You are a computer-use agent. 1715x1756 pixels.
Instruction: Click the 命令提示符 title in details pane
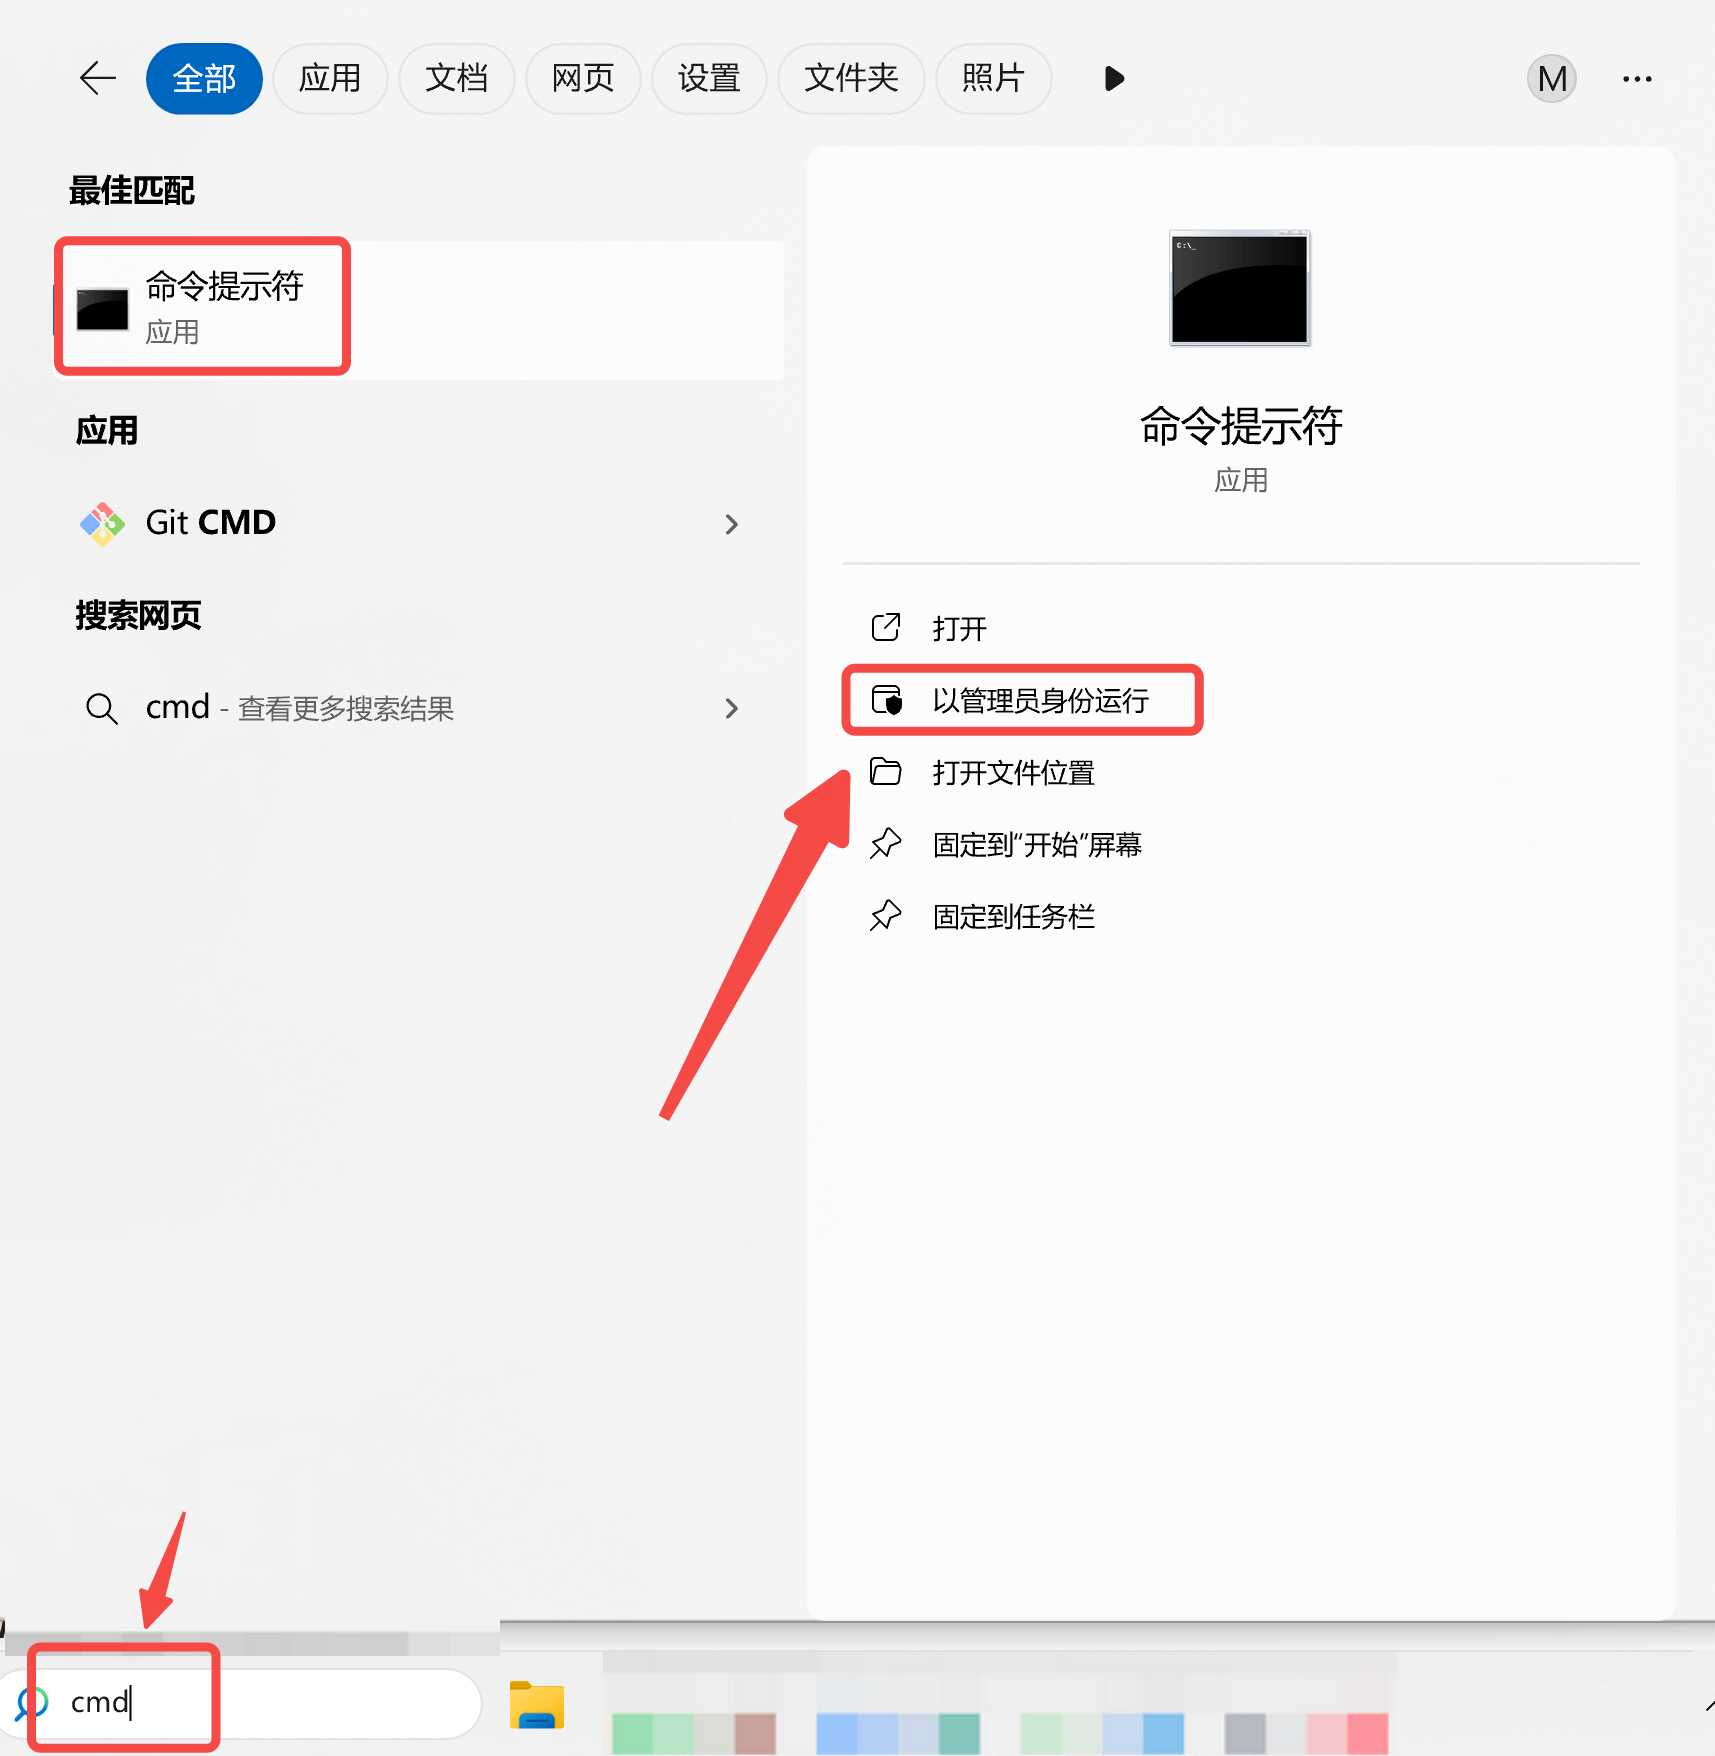1240,426
